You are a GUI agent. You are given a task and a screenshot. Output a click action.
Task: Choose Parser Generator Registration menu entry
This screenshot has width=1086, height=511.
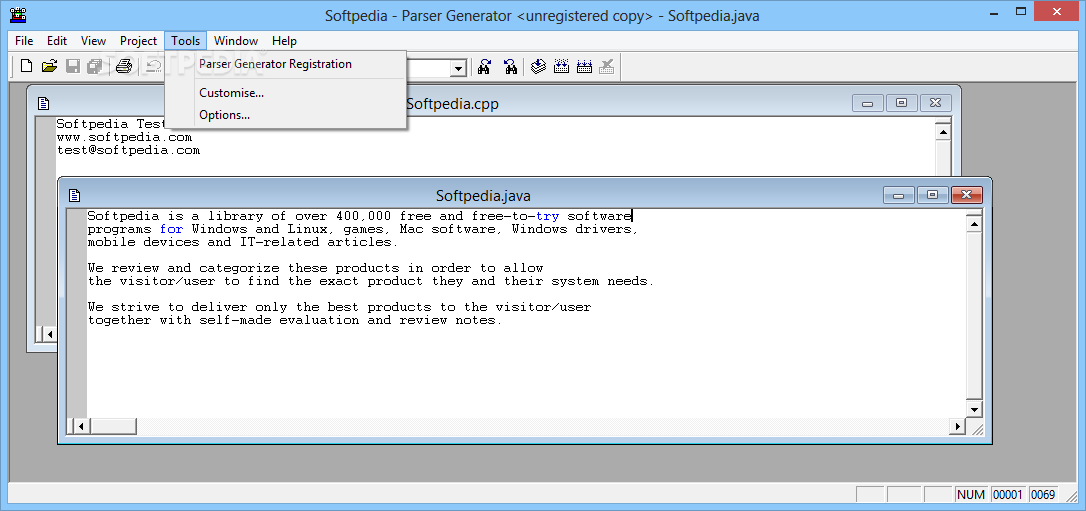(285, 64)
